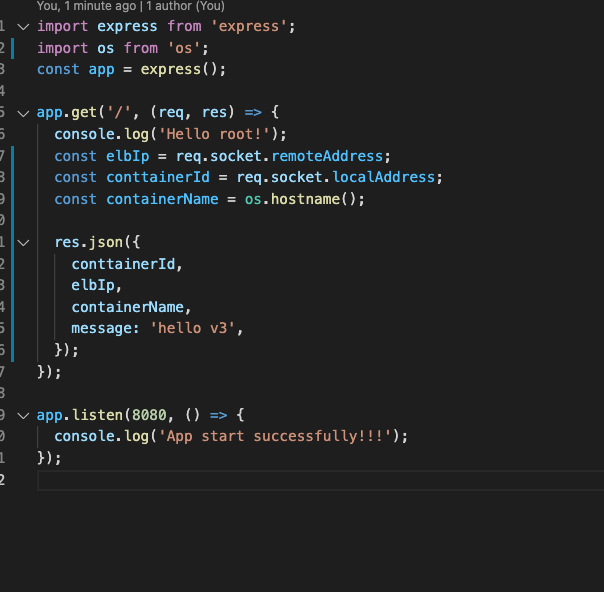
Task: Collapse the app.listen block fold arrow
Action: pos(23,416)
